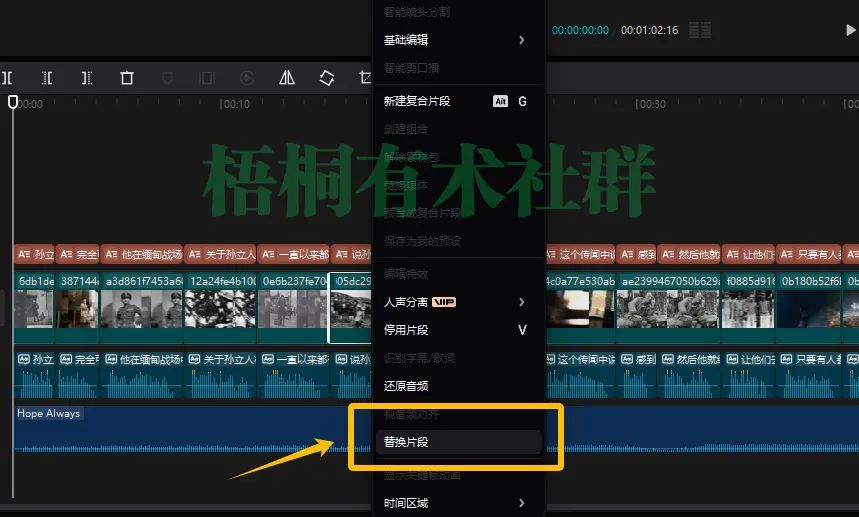This screenshot has width=859, height=517.
Task: Select the split clip tool in the timeline toolbar
Action: [7, 78]
